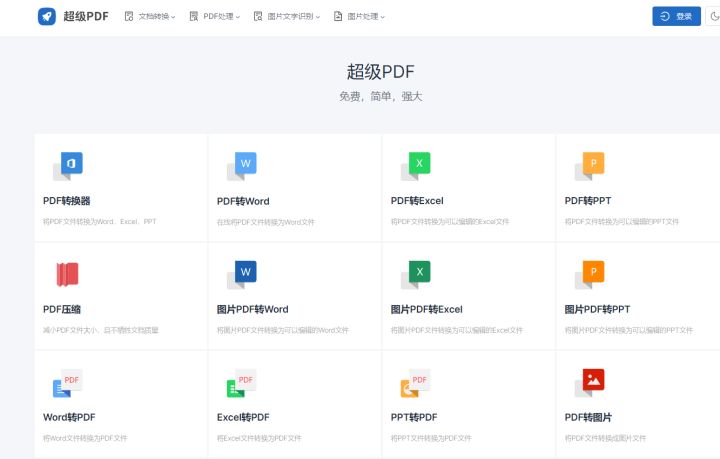Click the description 将PDF文件转换为可以编辑的PPT文件
The width and height of the screenshot is (720, 459).
point(622,222)
